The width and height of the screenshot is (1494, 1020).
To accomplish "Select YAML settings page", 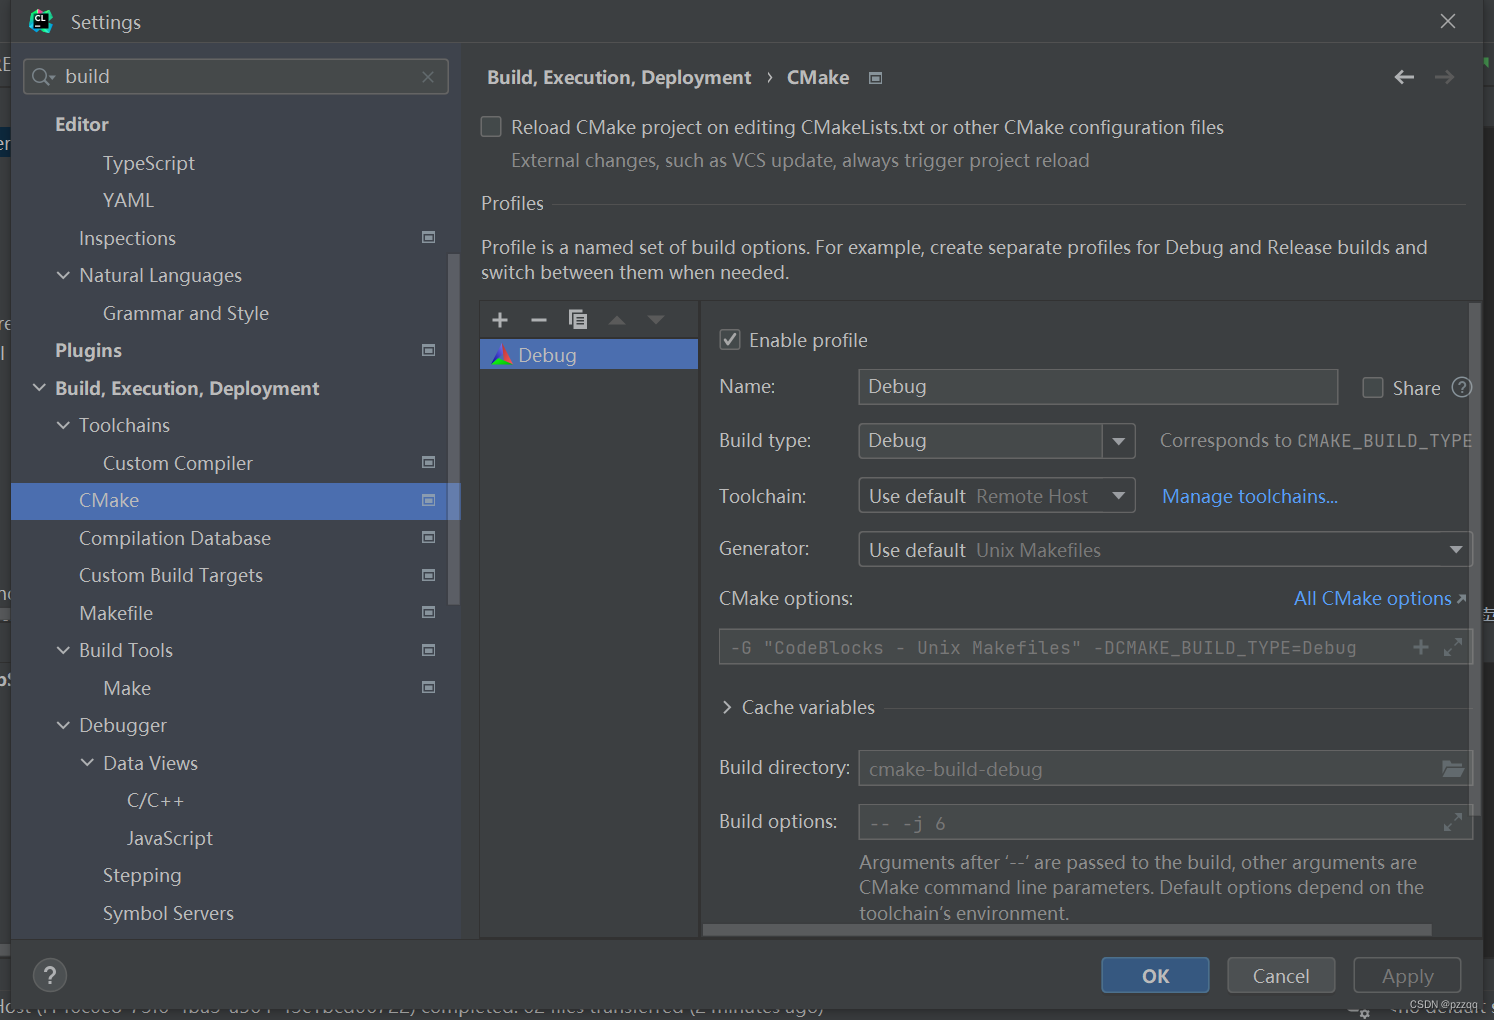I will click(x=128, y=200).
